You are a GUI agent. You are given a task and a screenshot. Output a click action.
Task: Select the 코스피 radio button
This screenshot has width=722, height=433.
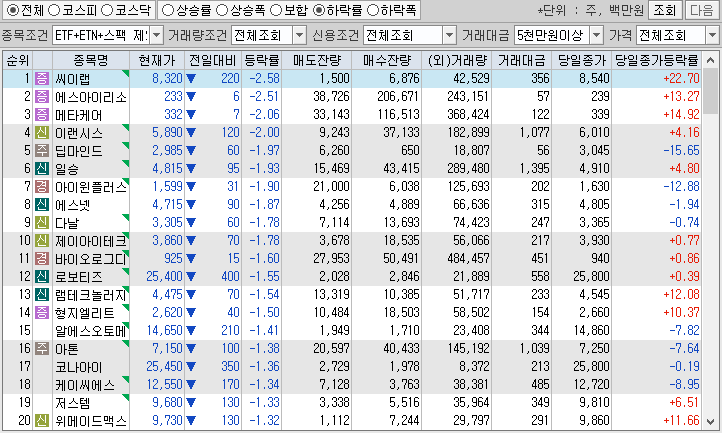(54, 10)
